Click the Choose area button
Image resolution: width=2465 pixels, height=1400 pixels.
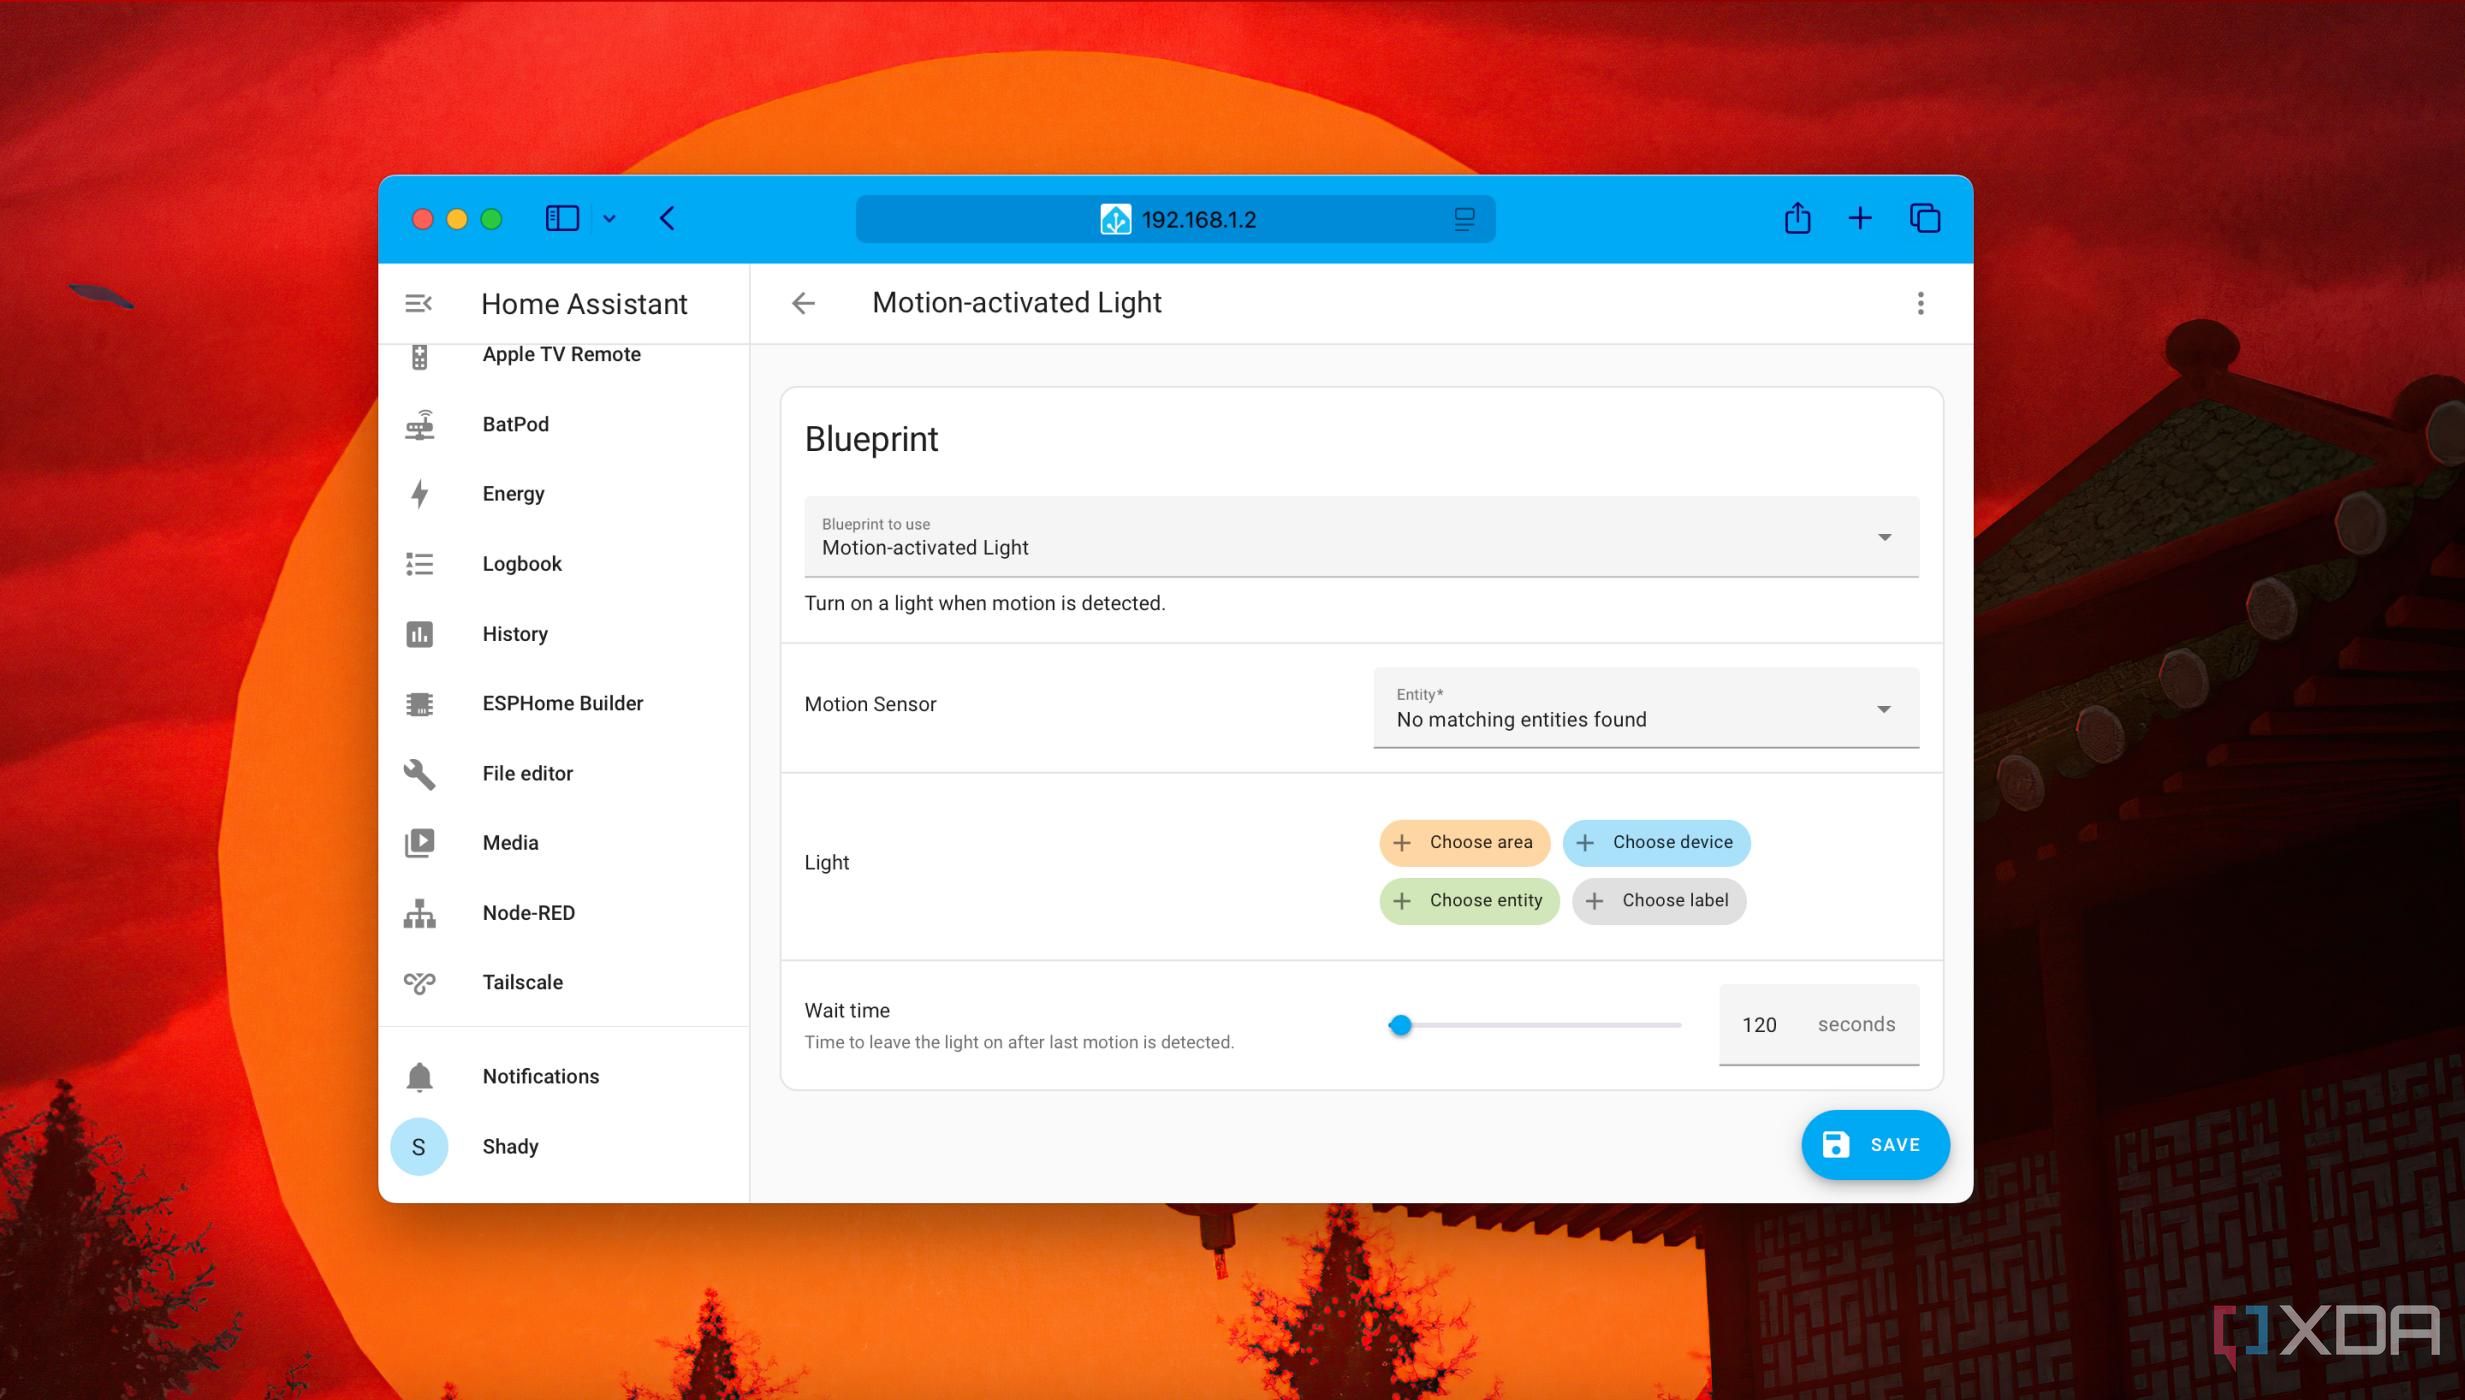pyautogui.click(x=1464, y=842)
